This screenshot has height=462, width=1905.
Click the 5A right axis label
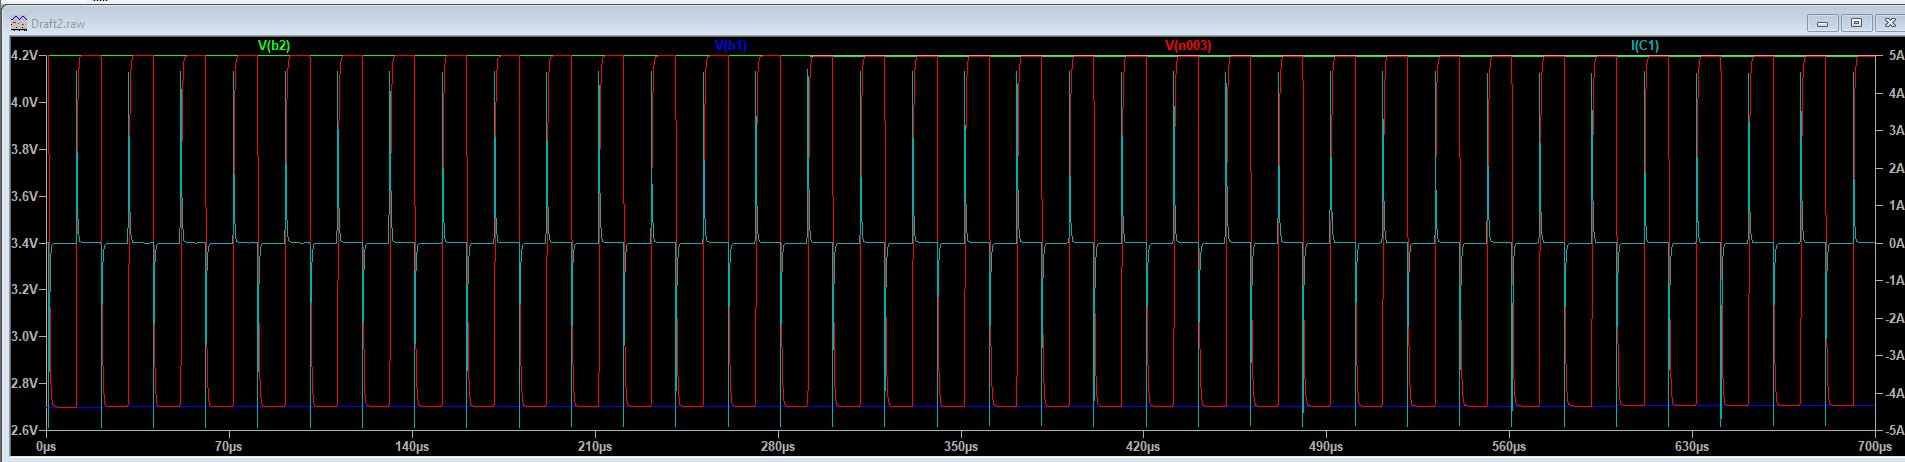tap(1895, 56)
